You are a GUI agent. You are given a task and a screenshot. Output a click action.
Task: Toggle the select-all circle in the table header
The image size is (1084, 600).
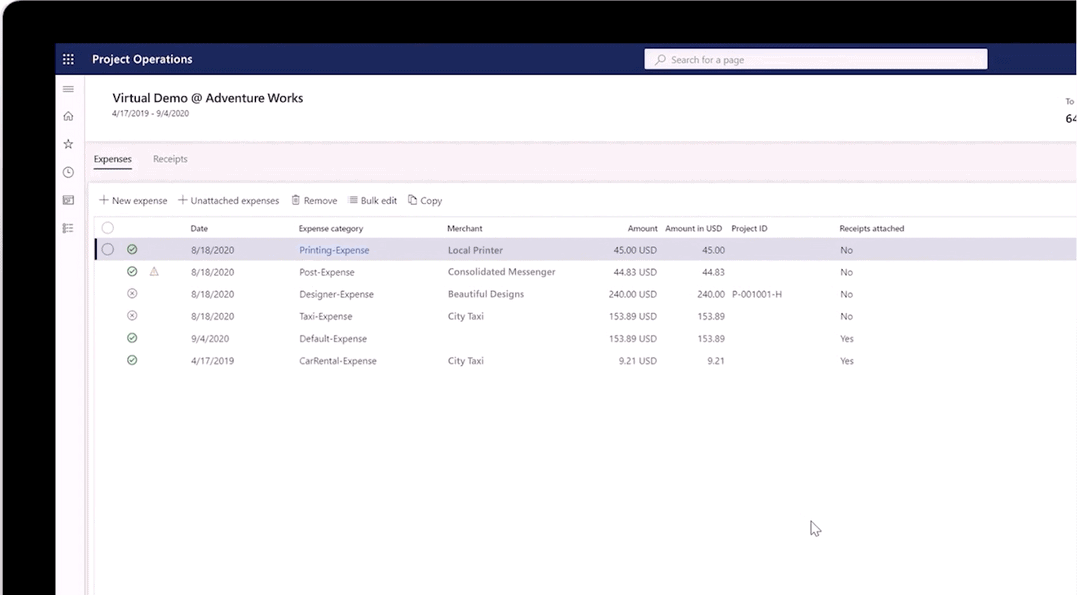tap(108, 228)
